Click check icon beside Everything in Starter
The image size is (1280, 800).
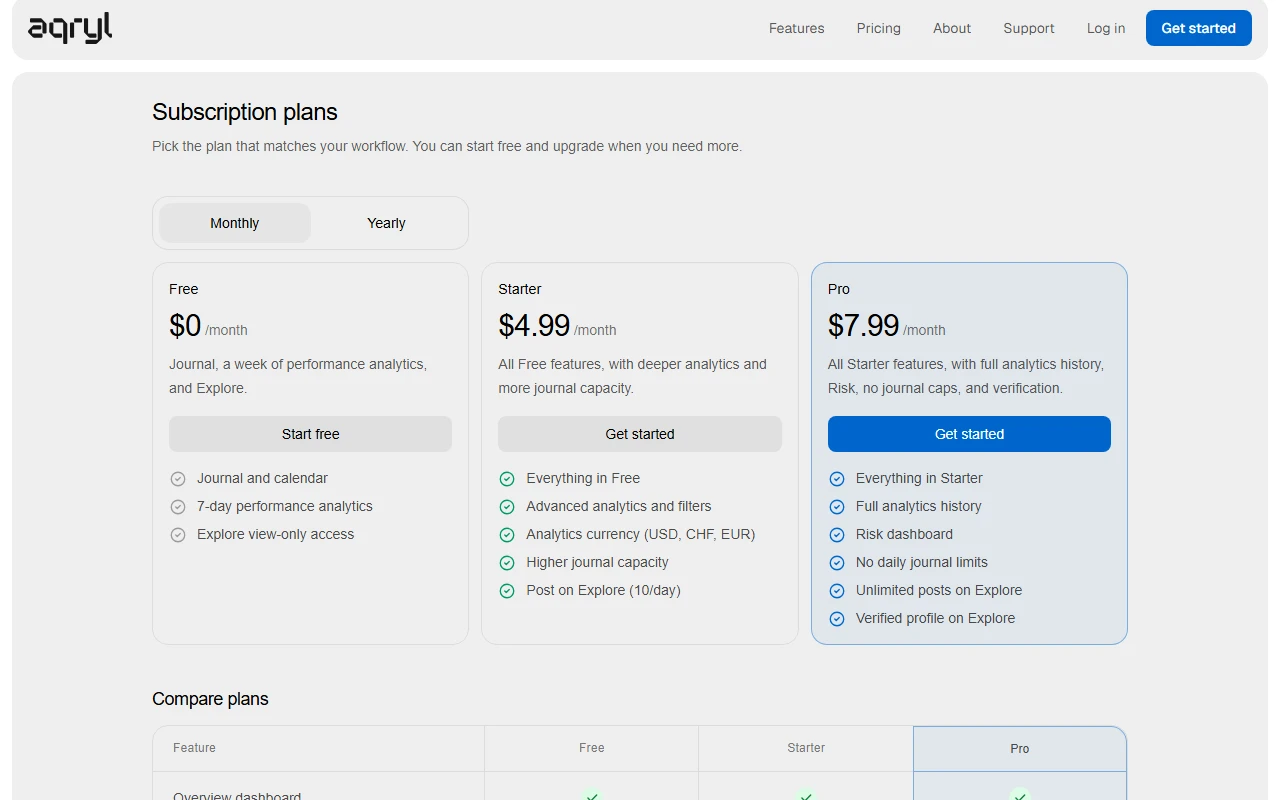[x=837, y=479]
